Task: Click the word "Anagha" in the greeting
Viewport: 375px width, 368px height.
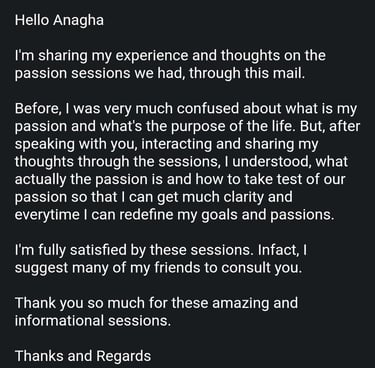Action: [x=78, y=20]
